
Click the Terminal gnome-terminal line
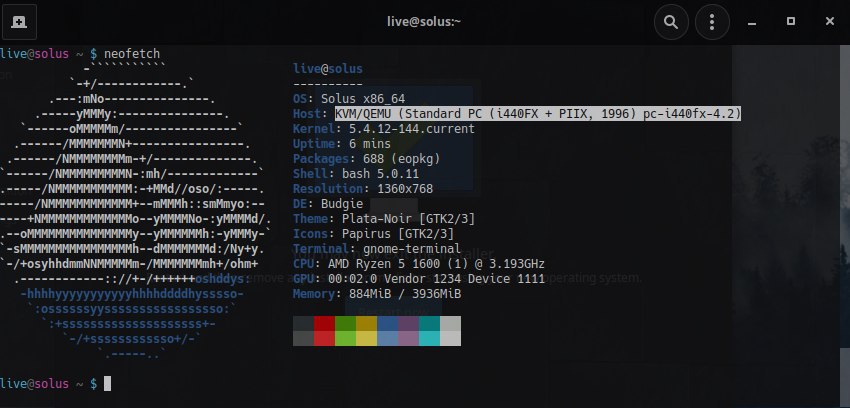pos(377,249)
